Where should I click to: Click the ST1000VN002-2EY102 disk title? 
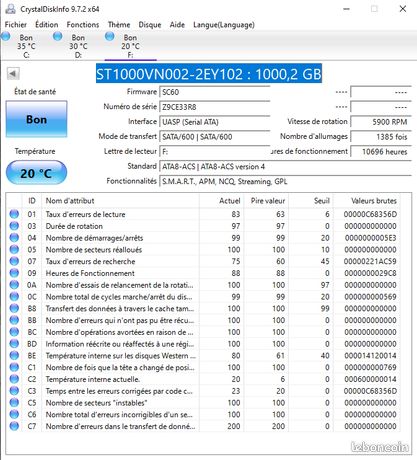209,73
